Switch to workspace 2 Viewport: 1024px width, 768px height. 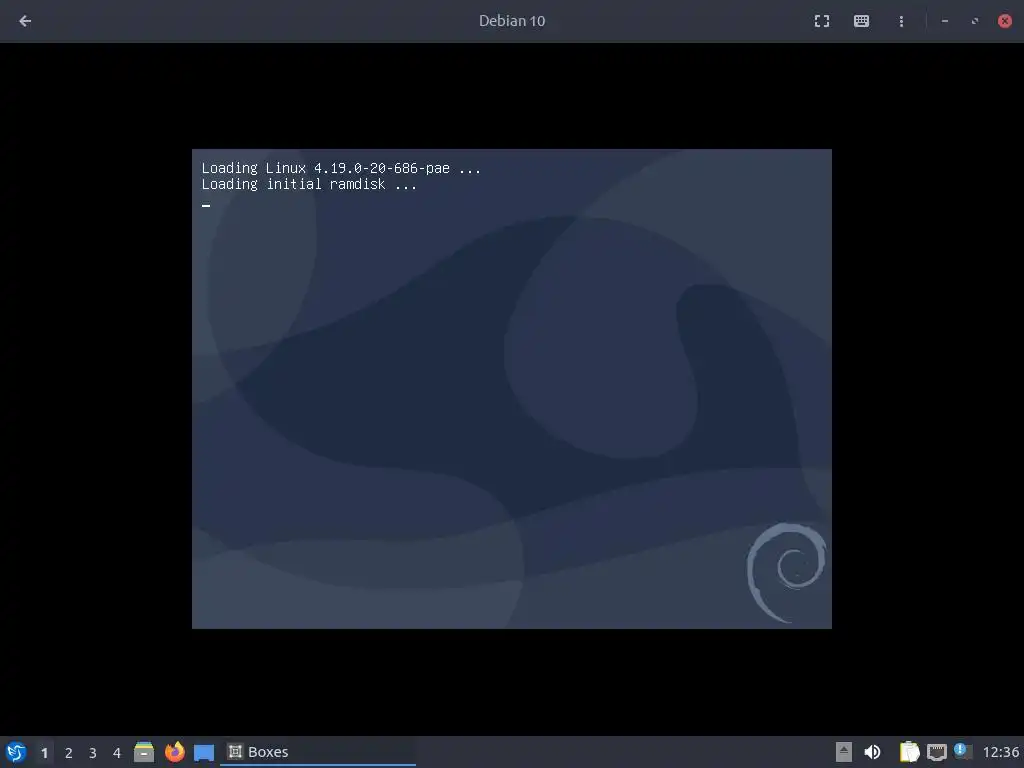coord(69,753)
